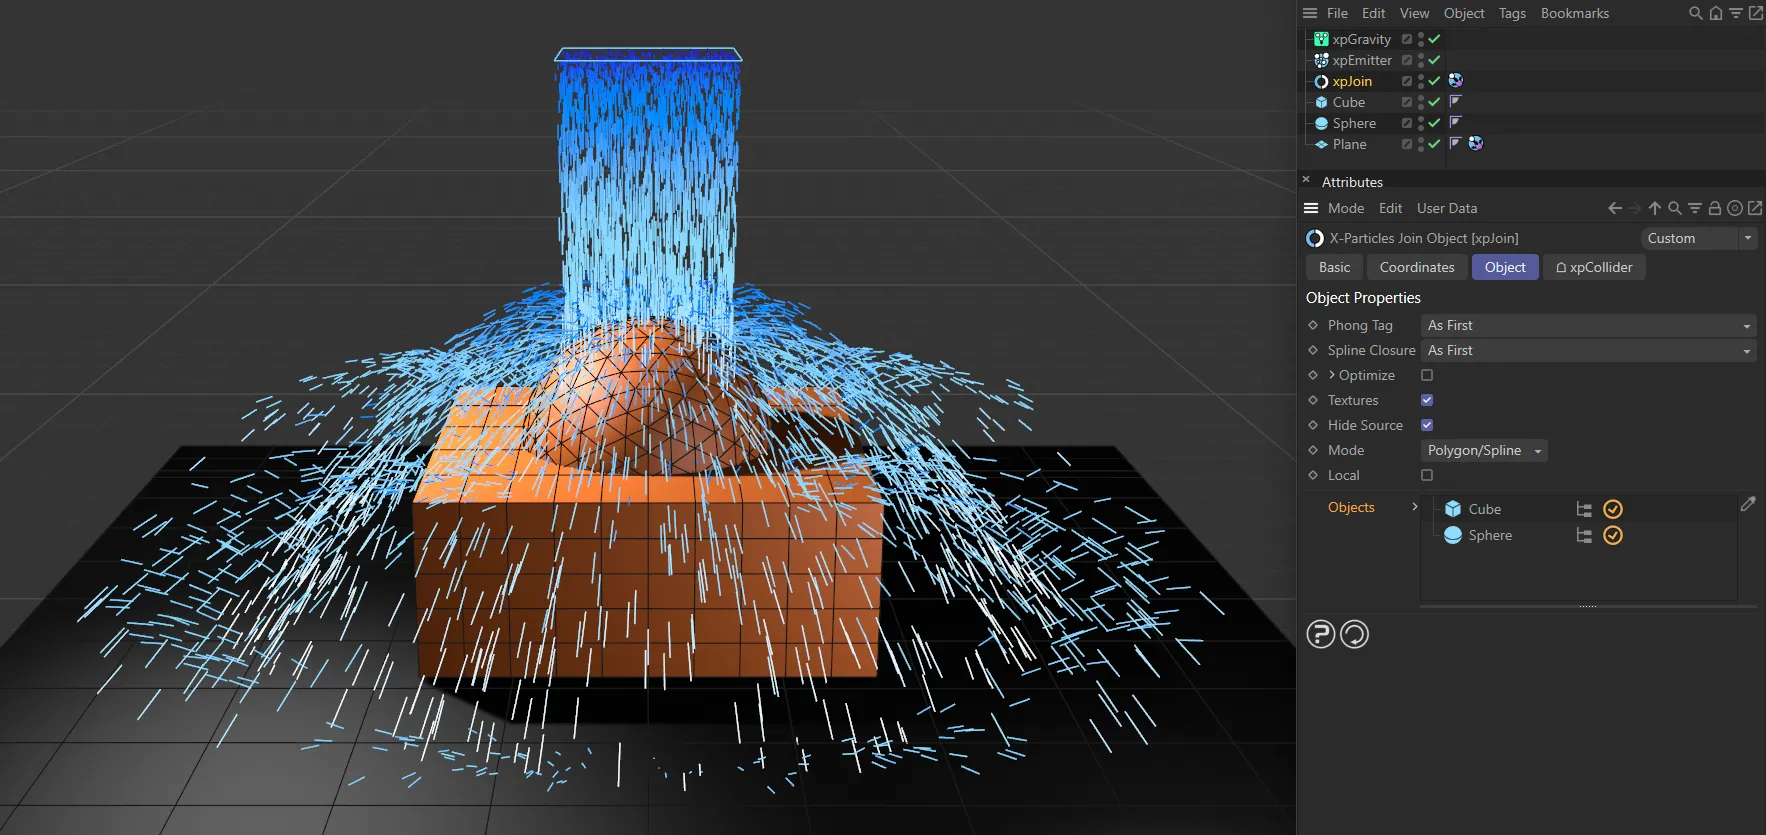The width and height of the screenshot is (1766, 835).
Task: Open Object Manager search icon
Action: tap(1695, 13)
